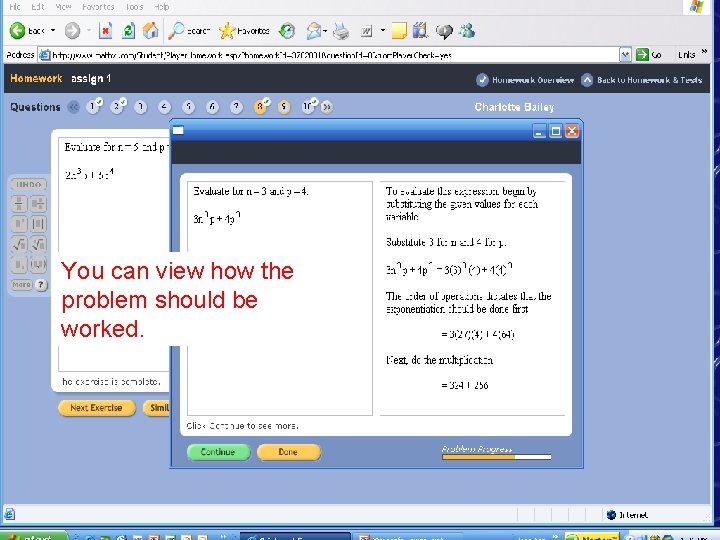720x540 pixels.
Task: Insert an nth root template
Action: pos(38,244)
